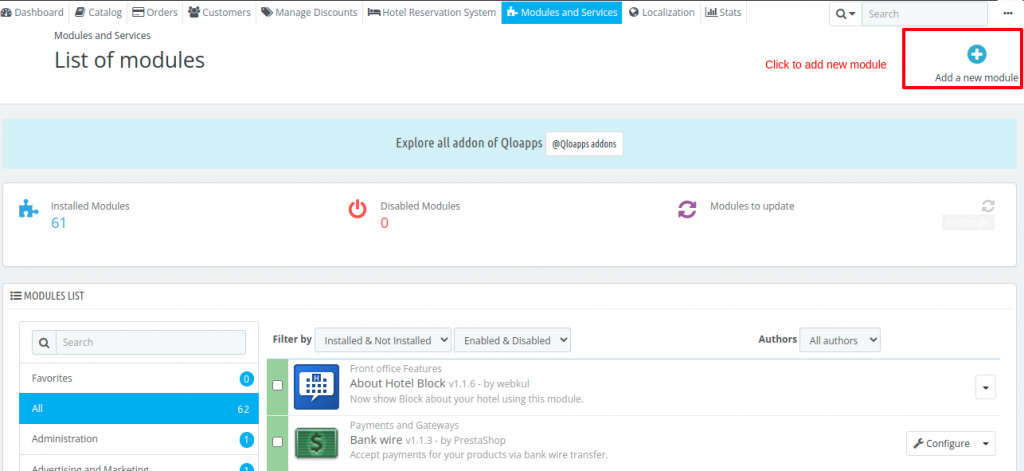Expand the About Hotel Block actions dropdown

(985, 387)
